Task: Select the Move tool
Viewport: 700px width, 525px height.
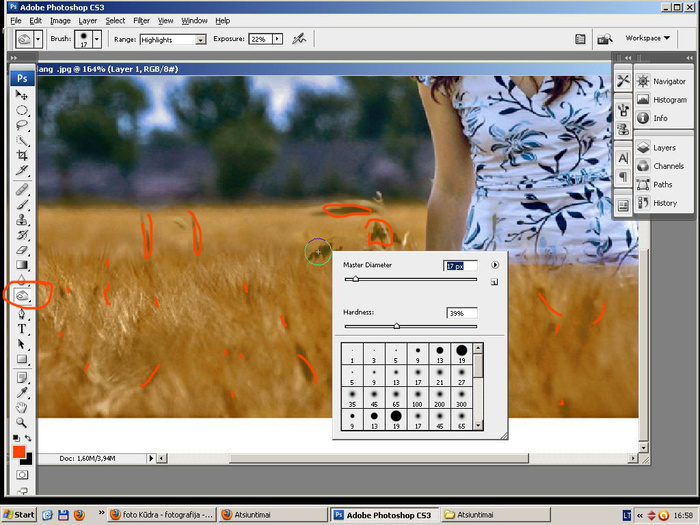Action: tap(22, 95)
